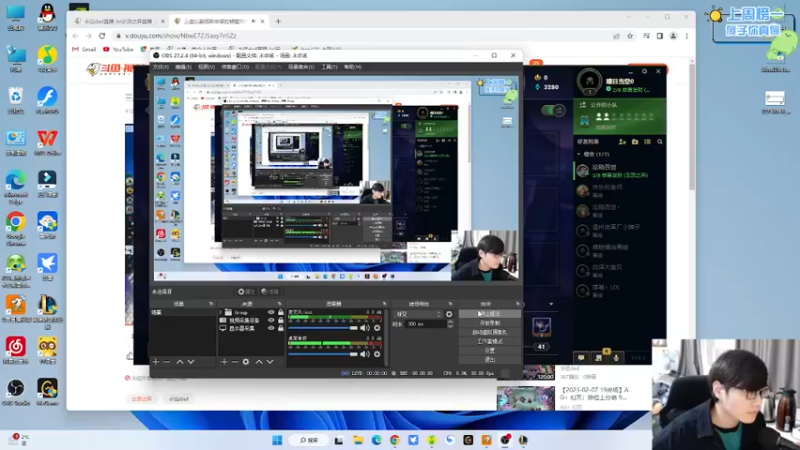Open the QQ penguin desktop icon
Screen dimensions: 800x450
(47, 17)
